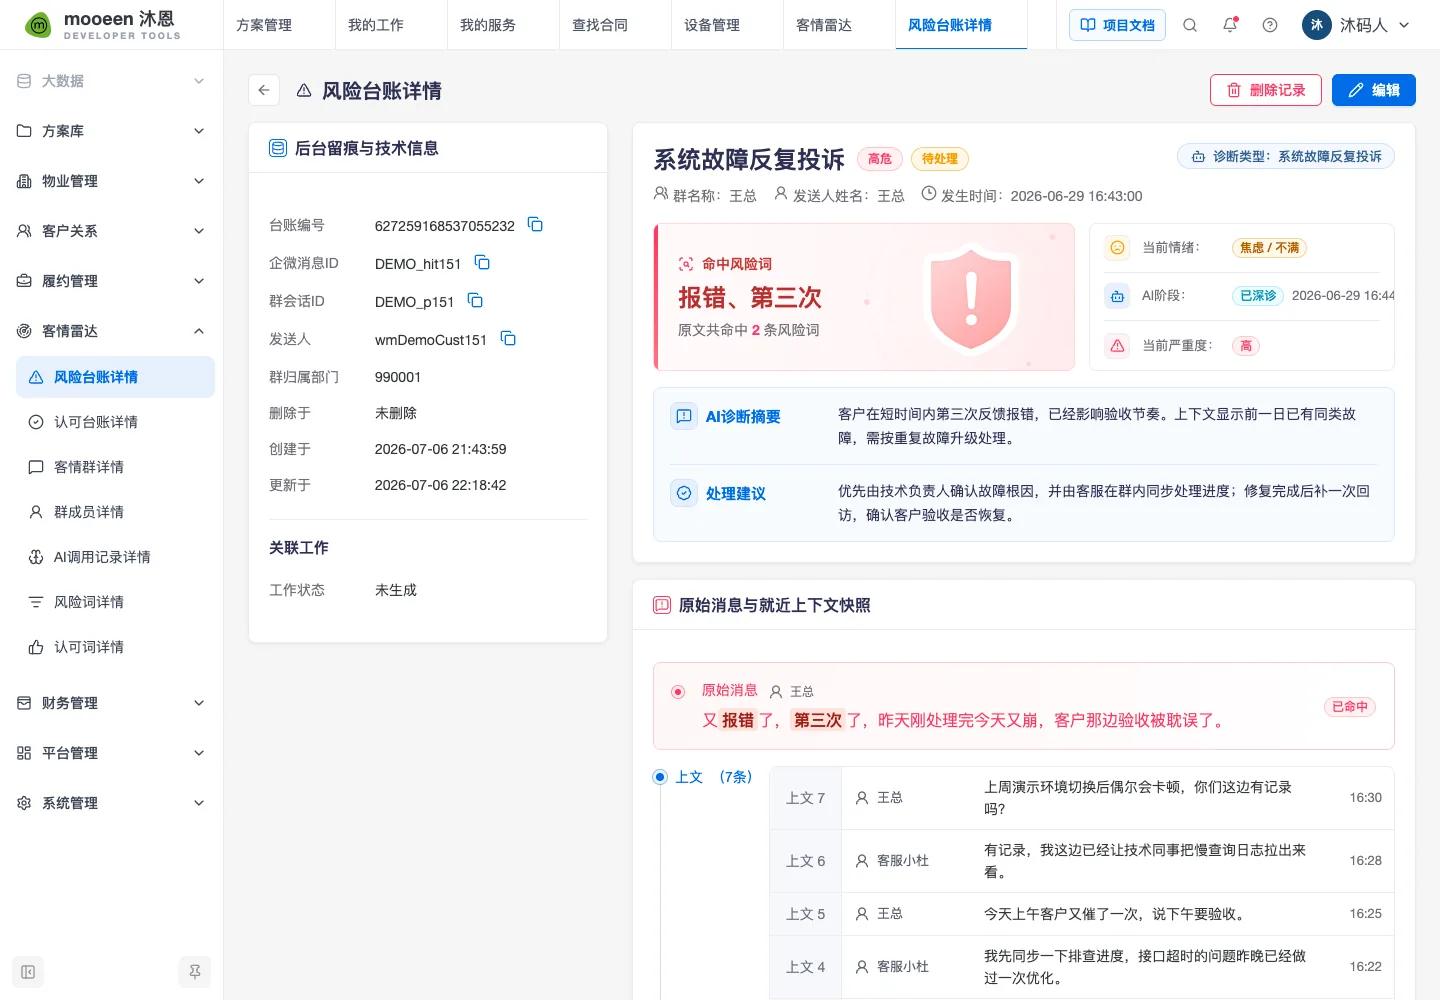
Task: Click the AI诊断摘要 icon
Action: coord(684,416)
